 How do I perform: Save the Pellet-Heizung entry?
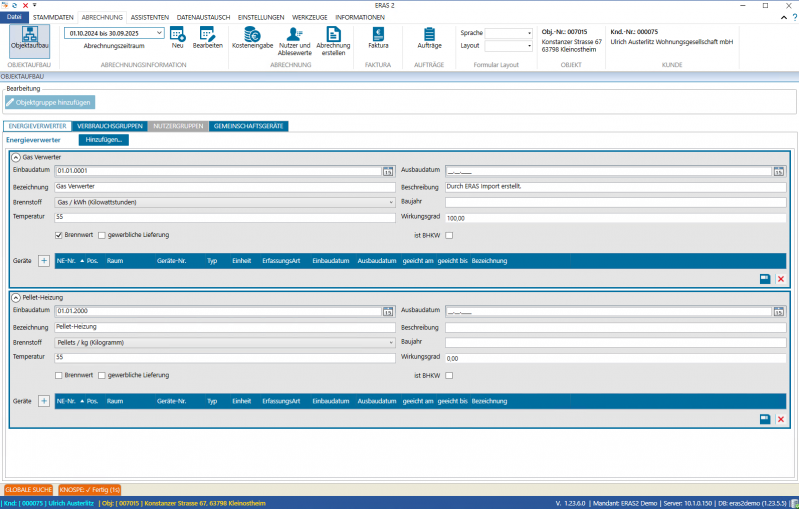pos(765,419)
